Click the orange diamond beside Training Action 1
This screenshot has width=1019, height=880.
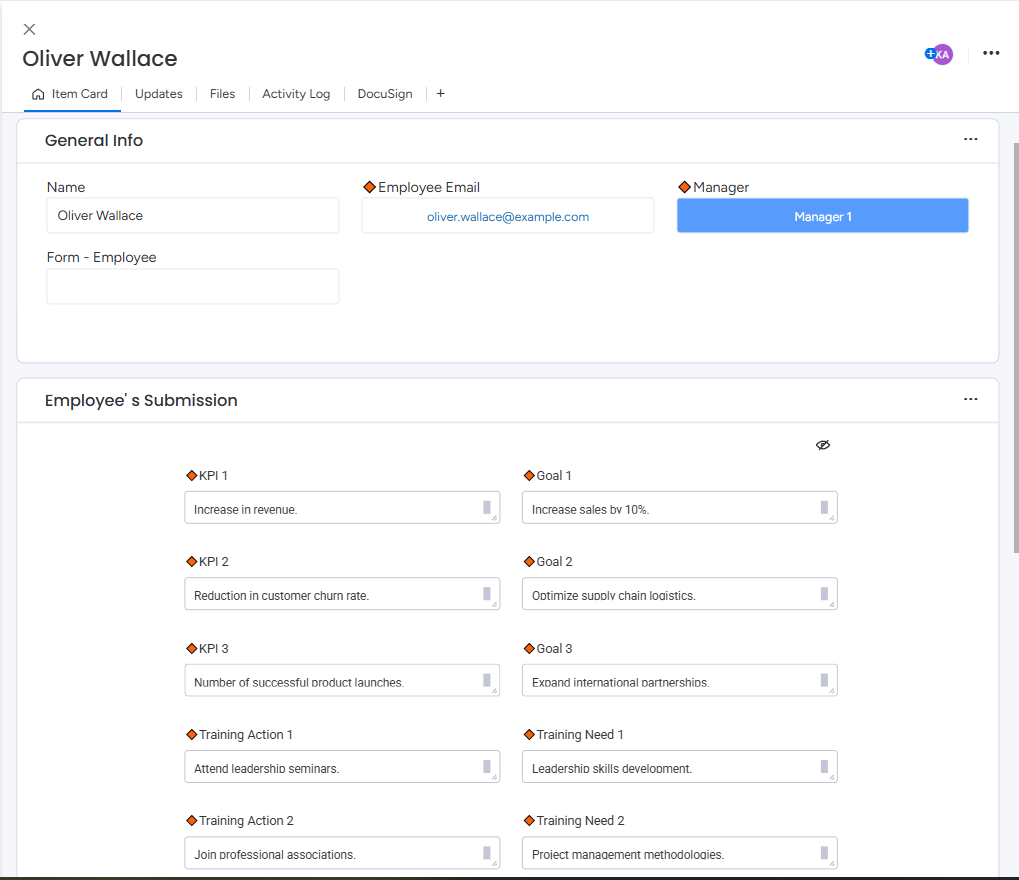point(192,734)
